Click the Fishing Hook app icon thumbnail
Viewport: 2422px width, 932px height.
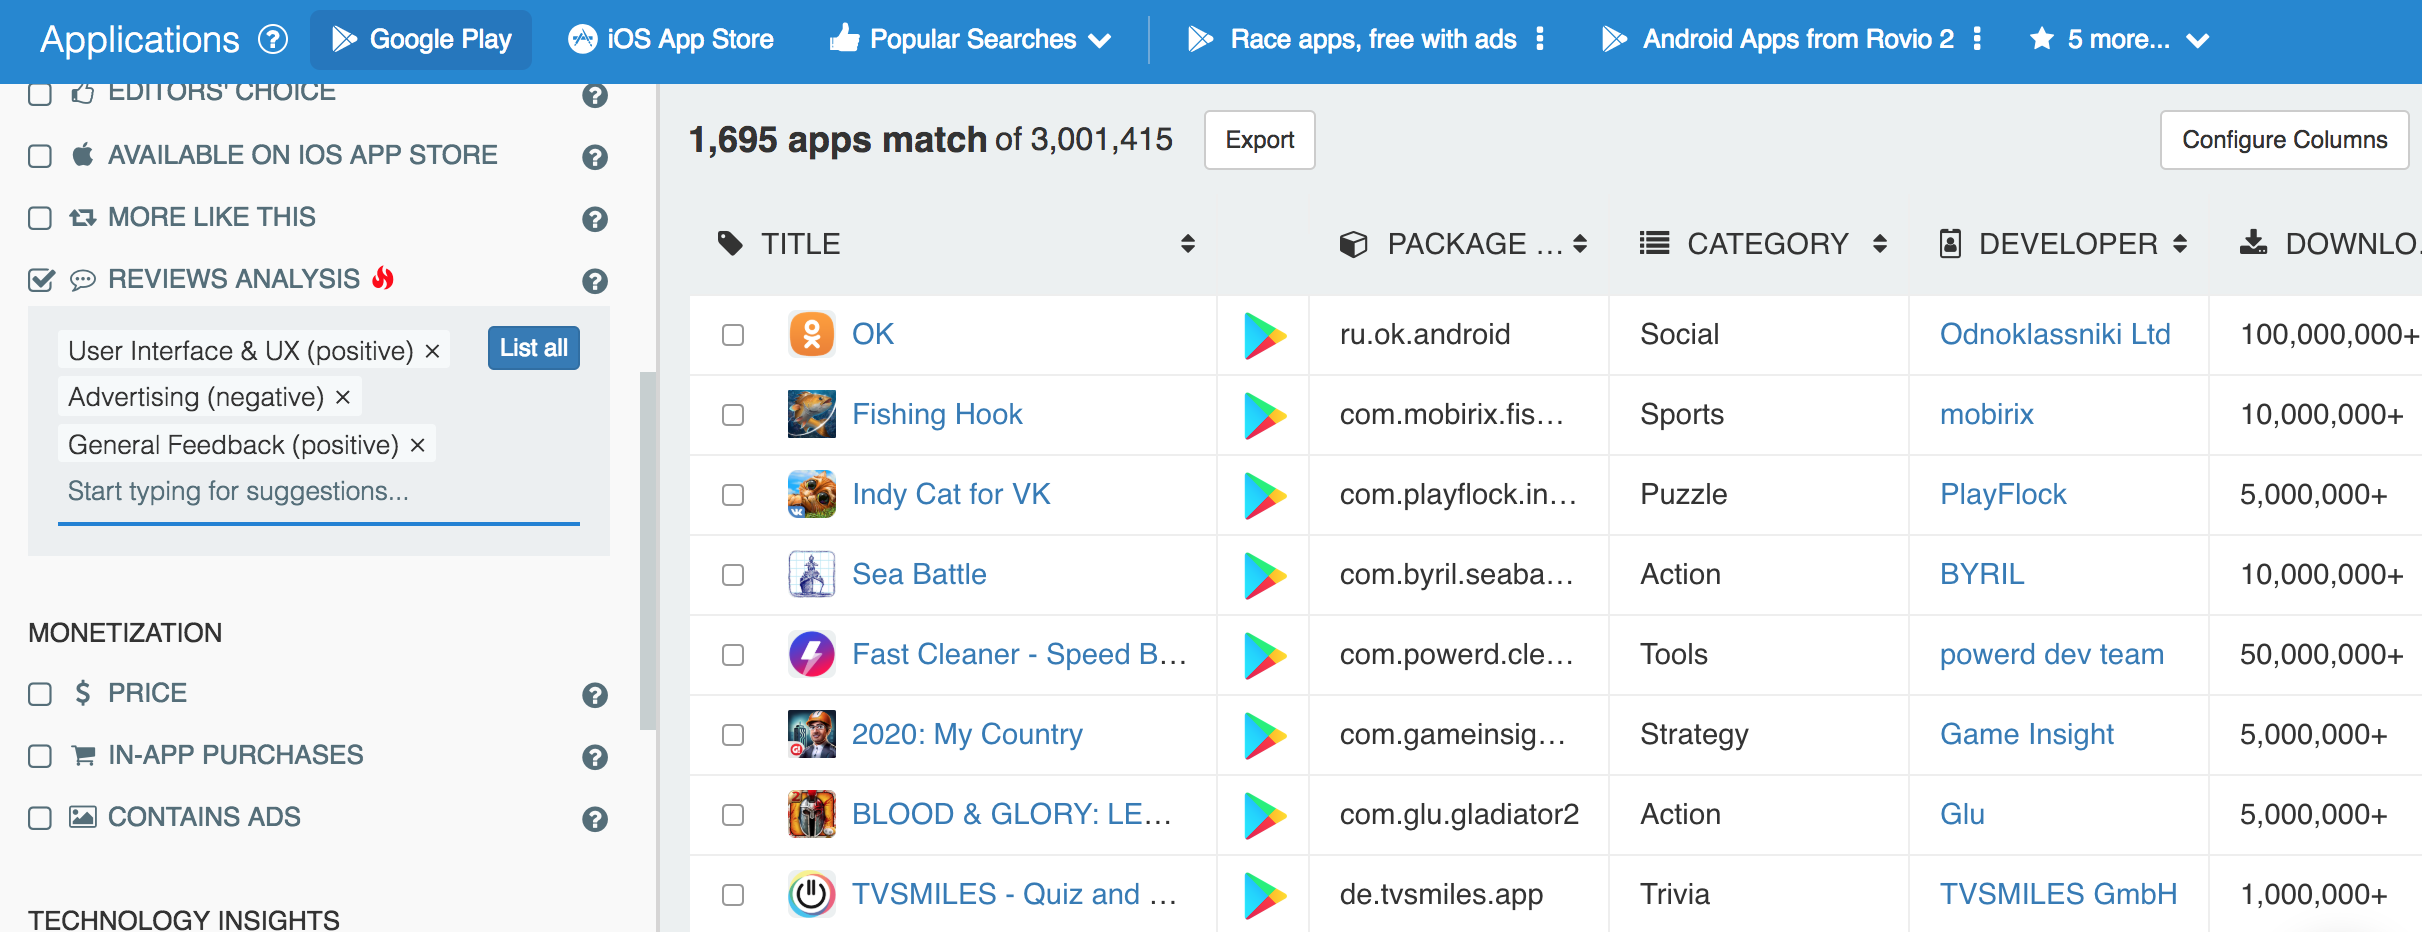point(812,414)
